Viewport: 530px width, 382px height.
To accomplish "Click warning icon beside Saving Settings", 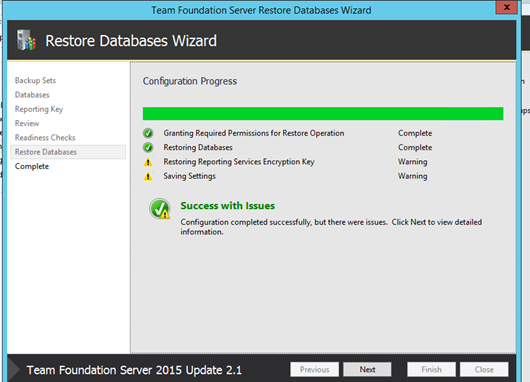I will [148, 176].
